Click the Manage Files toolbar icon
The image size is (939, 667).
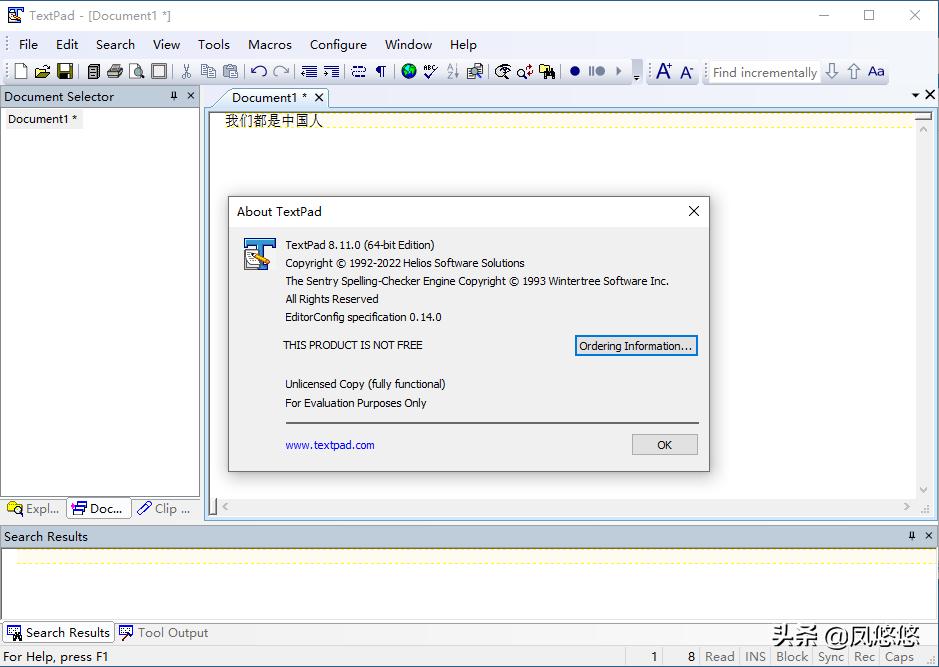(x=93, y=71)
